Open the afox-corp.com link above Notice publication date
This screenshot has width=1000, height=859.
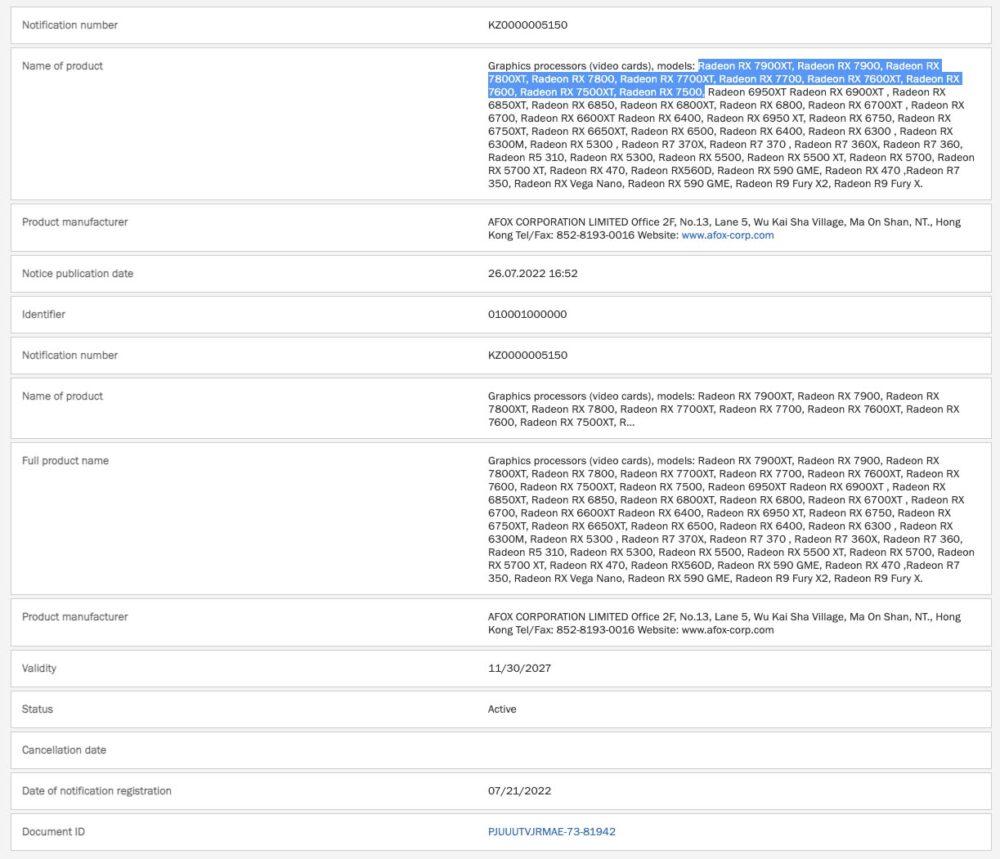tap(727, 235)
